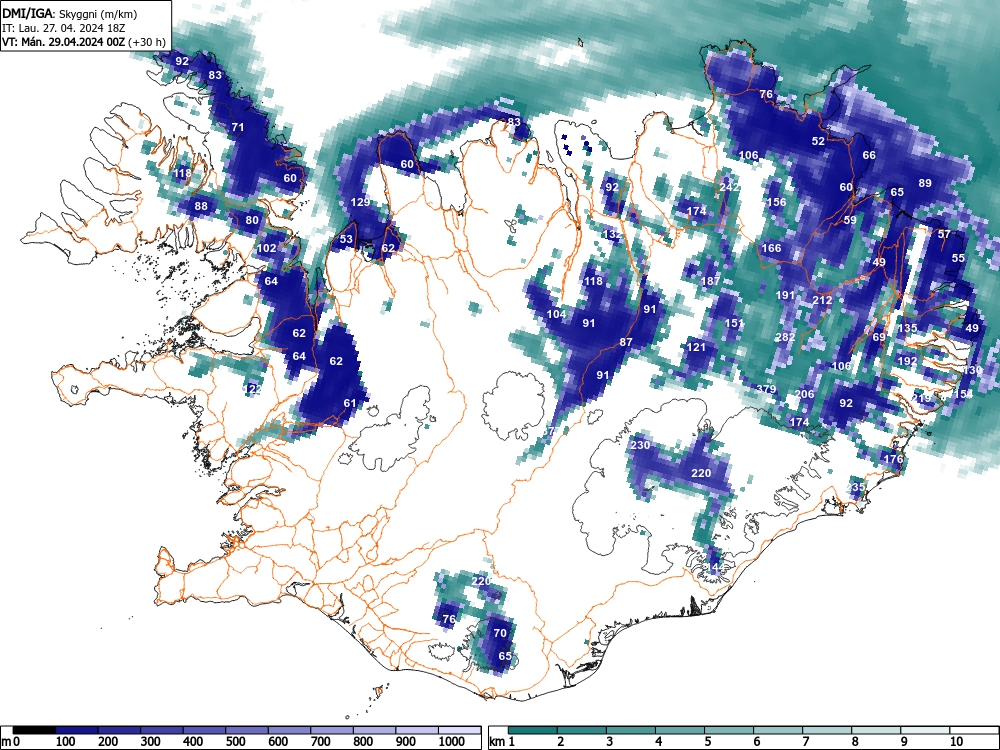Click the '10' label in the km legend
Viewport: 1000px width, 750px height.
tap(955, 742)
